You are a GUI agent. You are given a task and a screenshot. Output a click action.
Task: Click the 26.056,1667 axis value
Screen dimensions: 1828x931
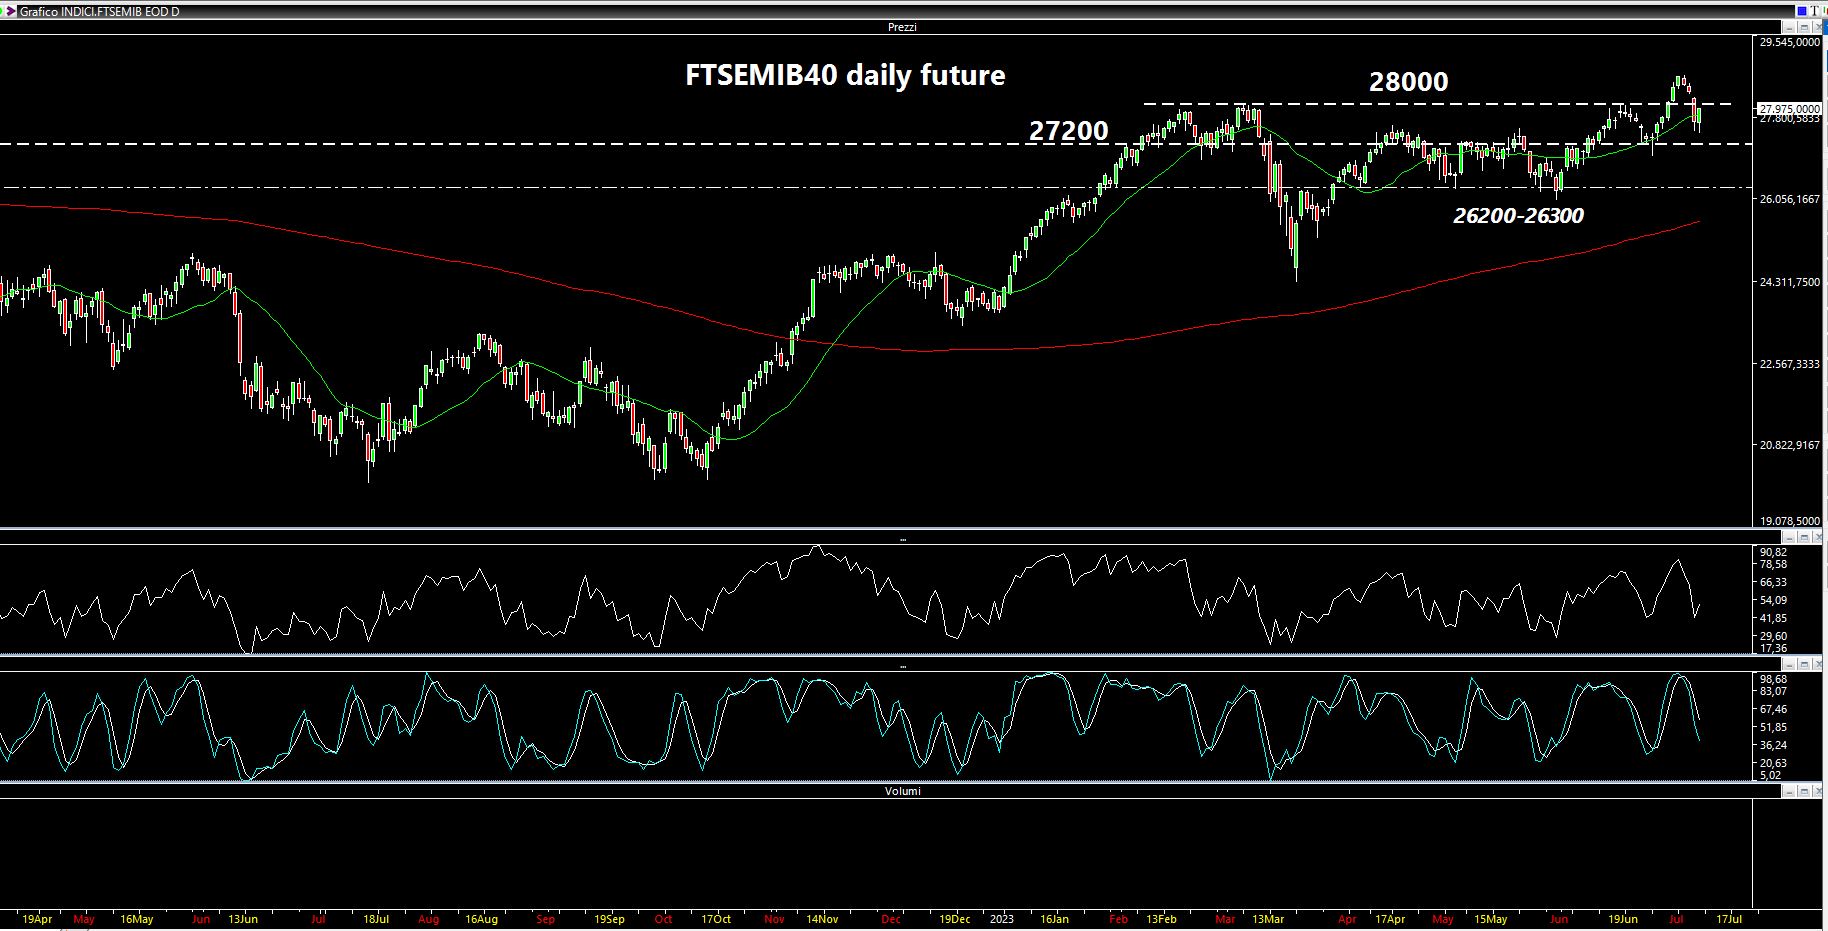(x=1790, y=199)
